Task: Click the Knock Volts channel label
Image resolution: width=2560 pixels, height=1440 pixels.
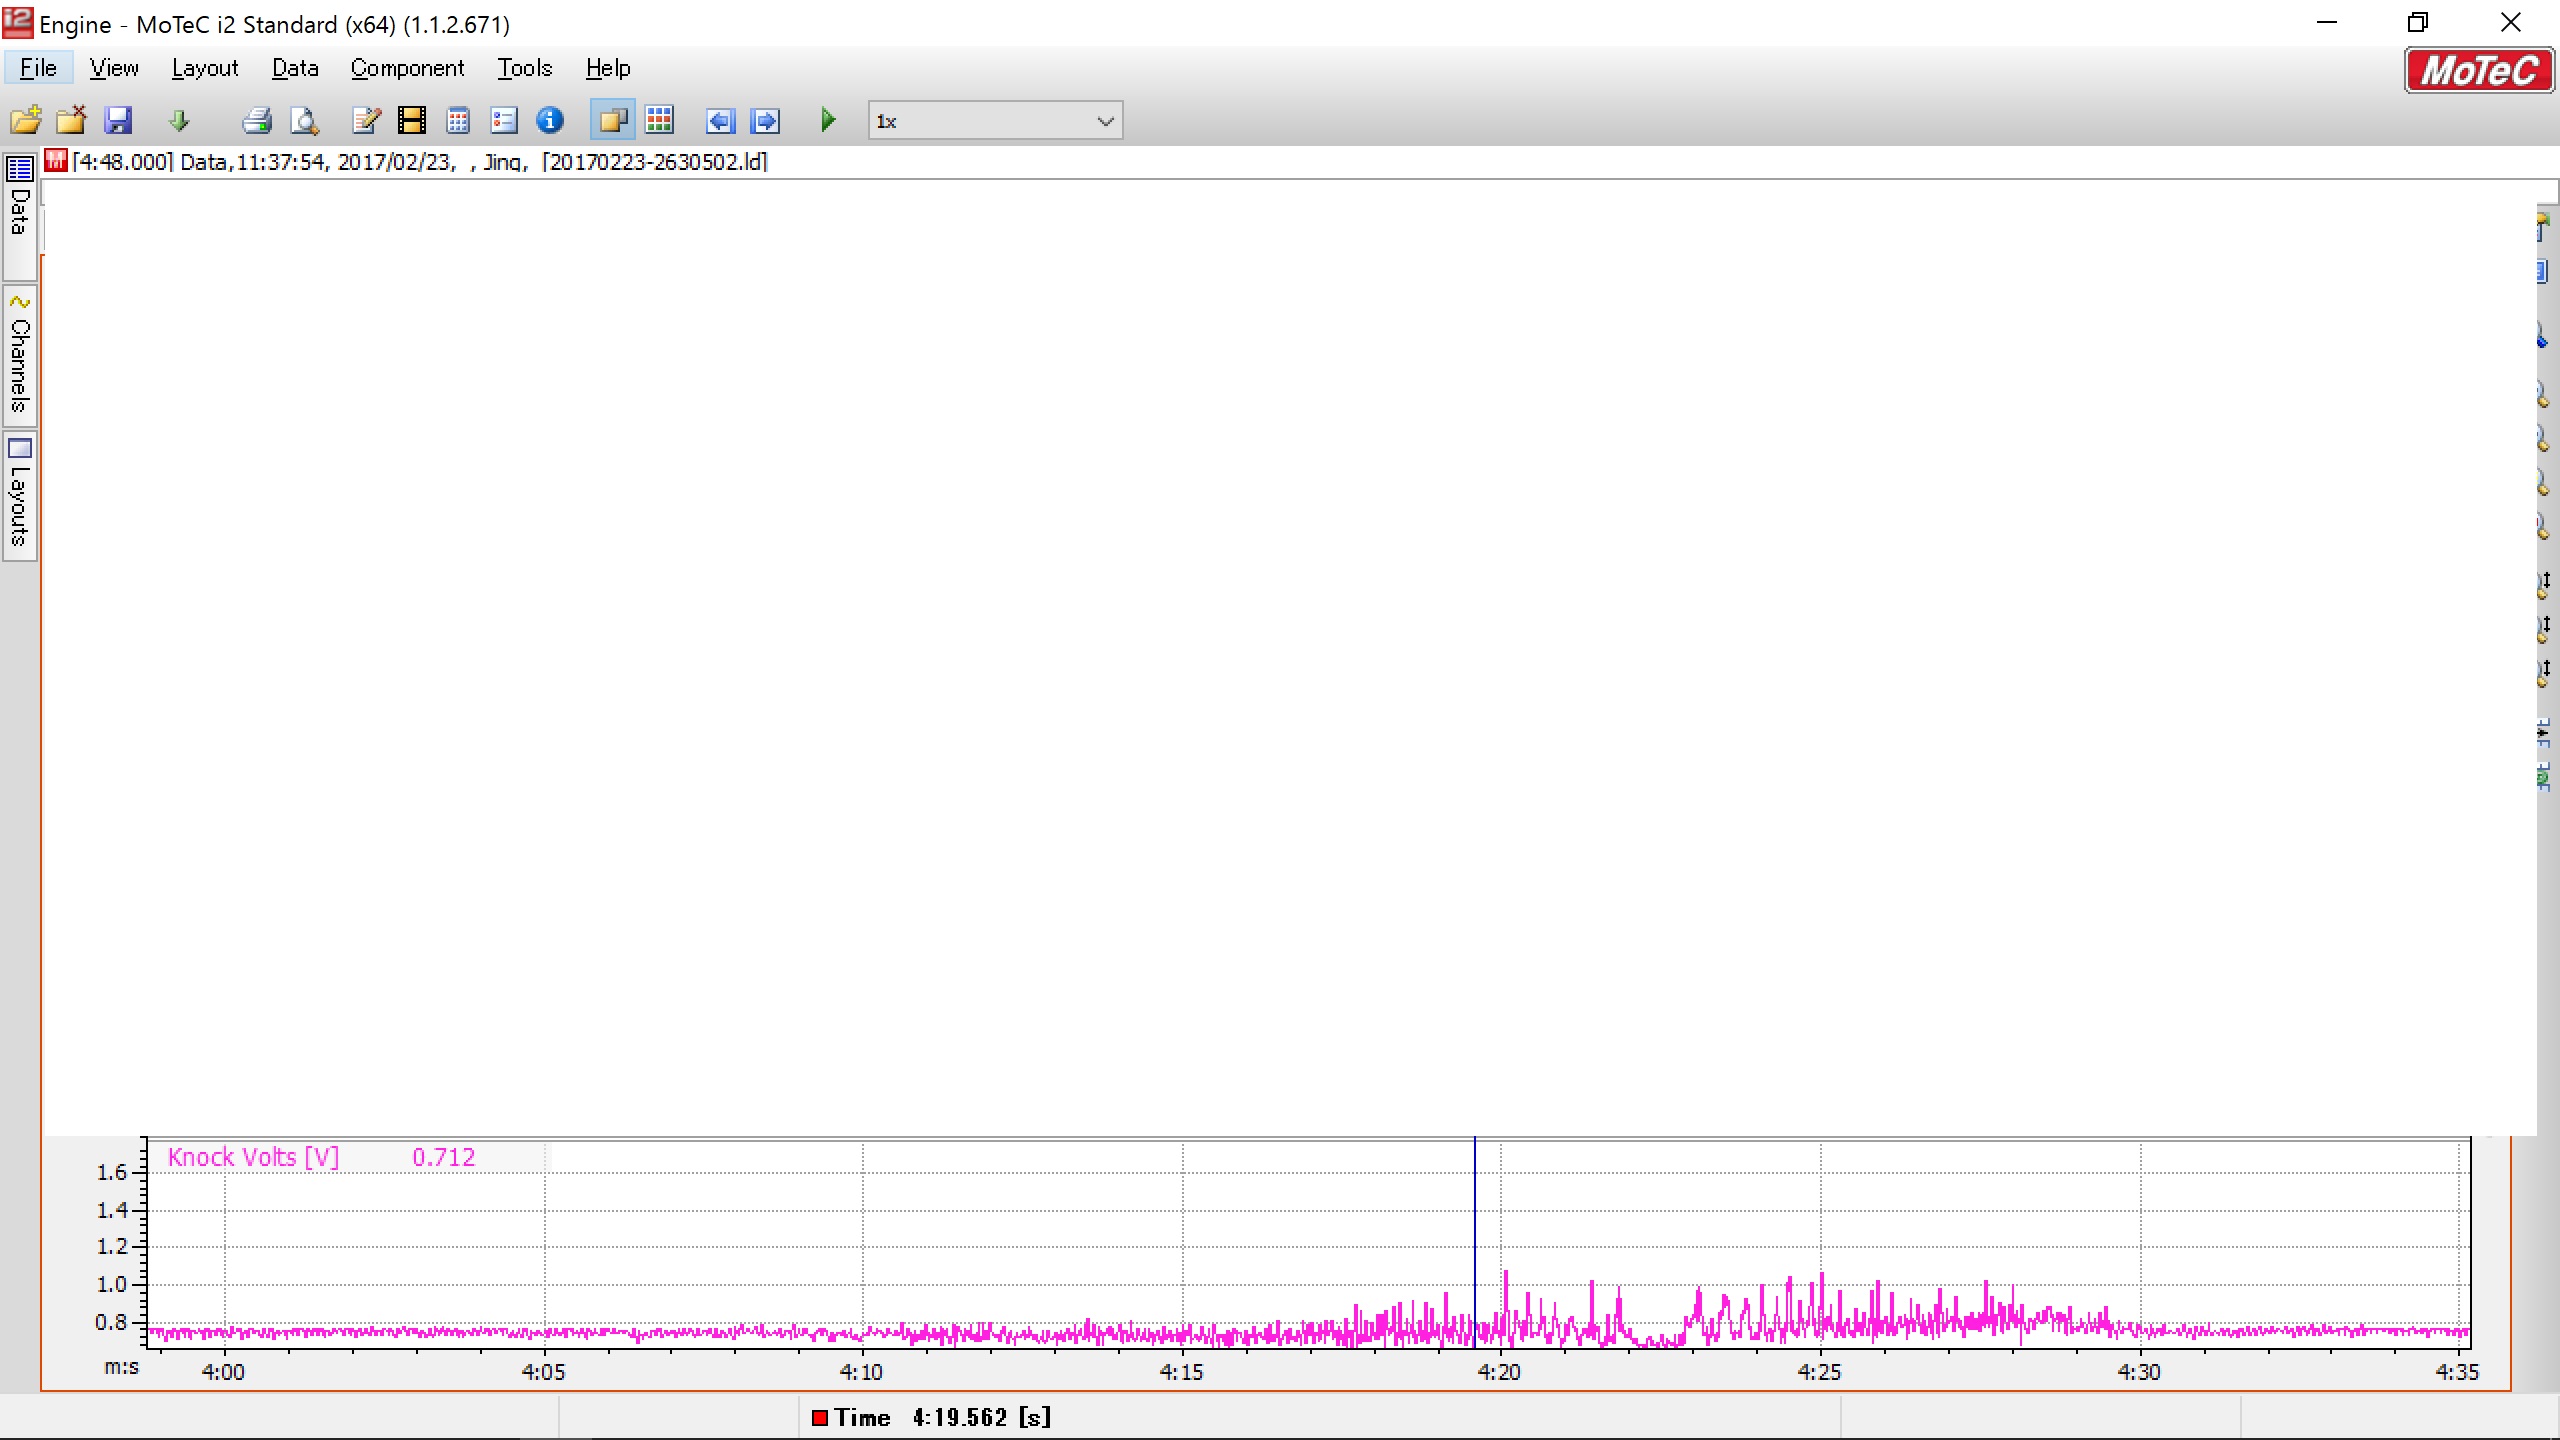Action: pos(253,1157)
